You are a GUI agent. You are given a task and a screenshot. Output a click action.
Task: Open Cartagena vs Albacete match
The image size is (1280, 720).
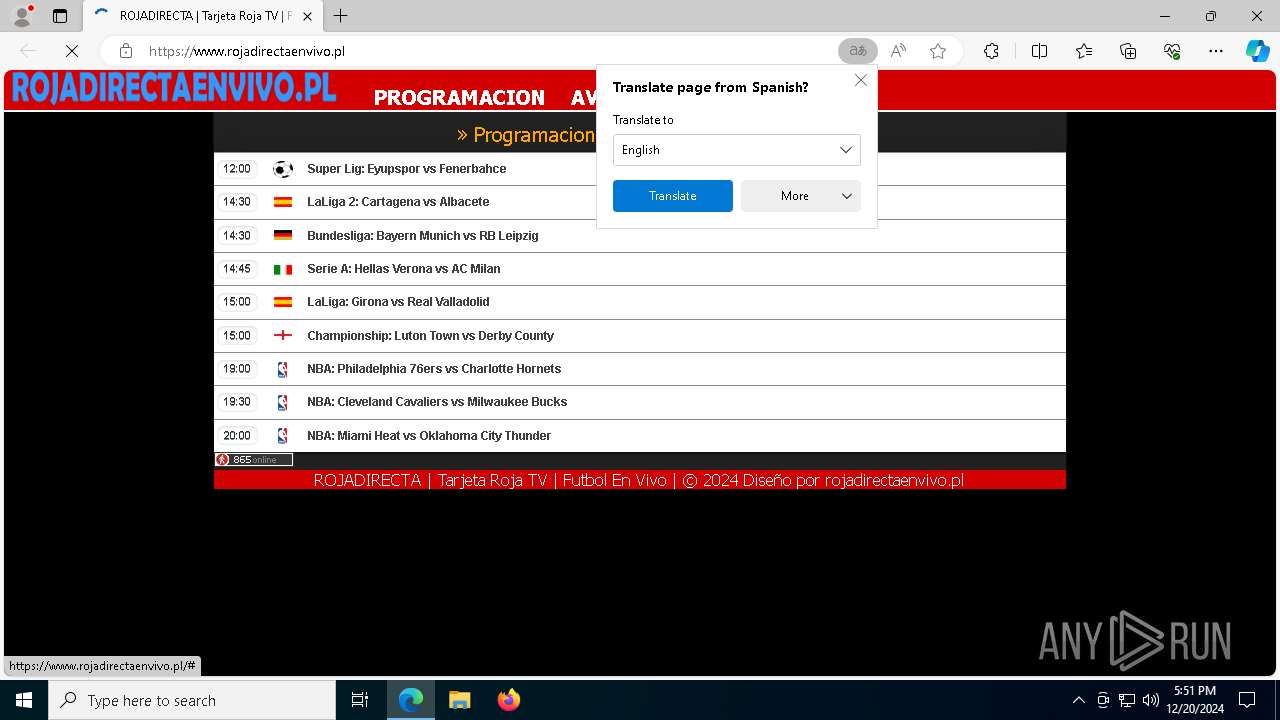pyautogui.click(x=398, y=202)
